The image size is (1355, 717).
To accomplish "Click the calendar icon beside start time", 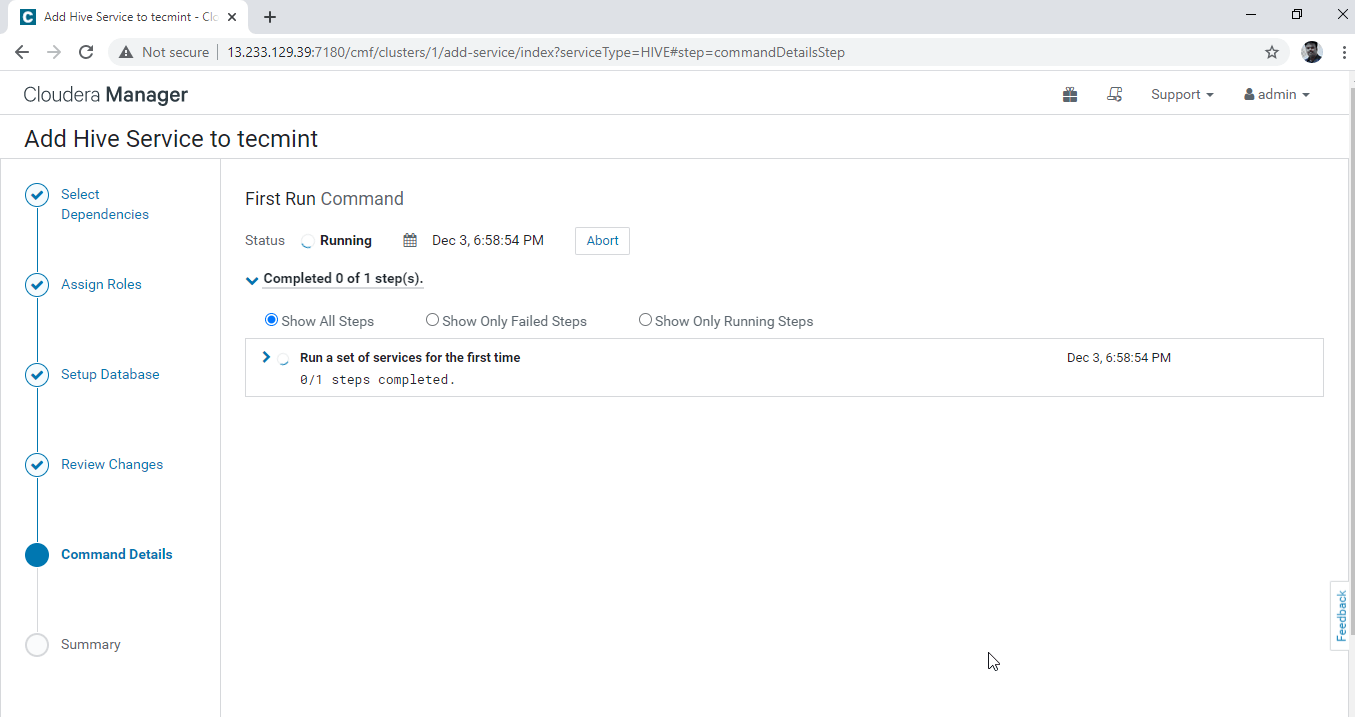I will tap(410, 241).
